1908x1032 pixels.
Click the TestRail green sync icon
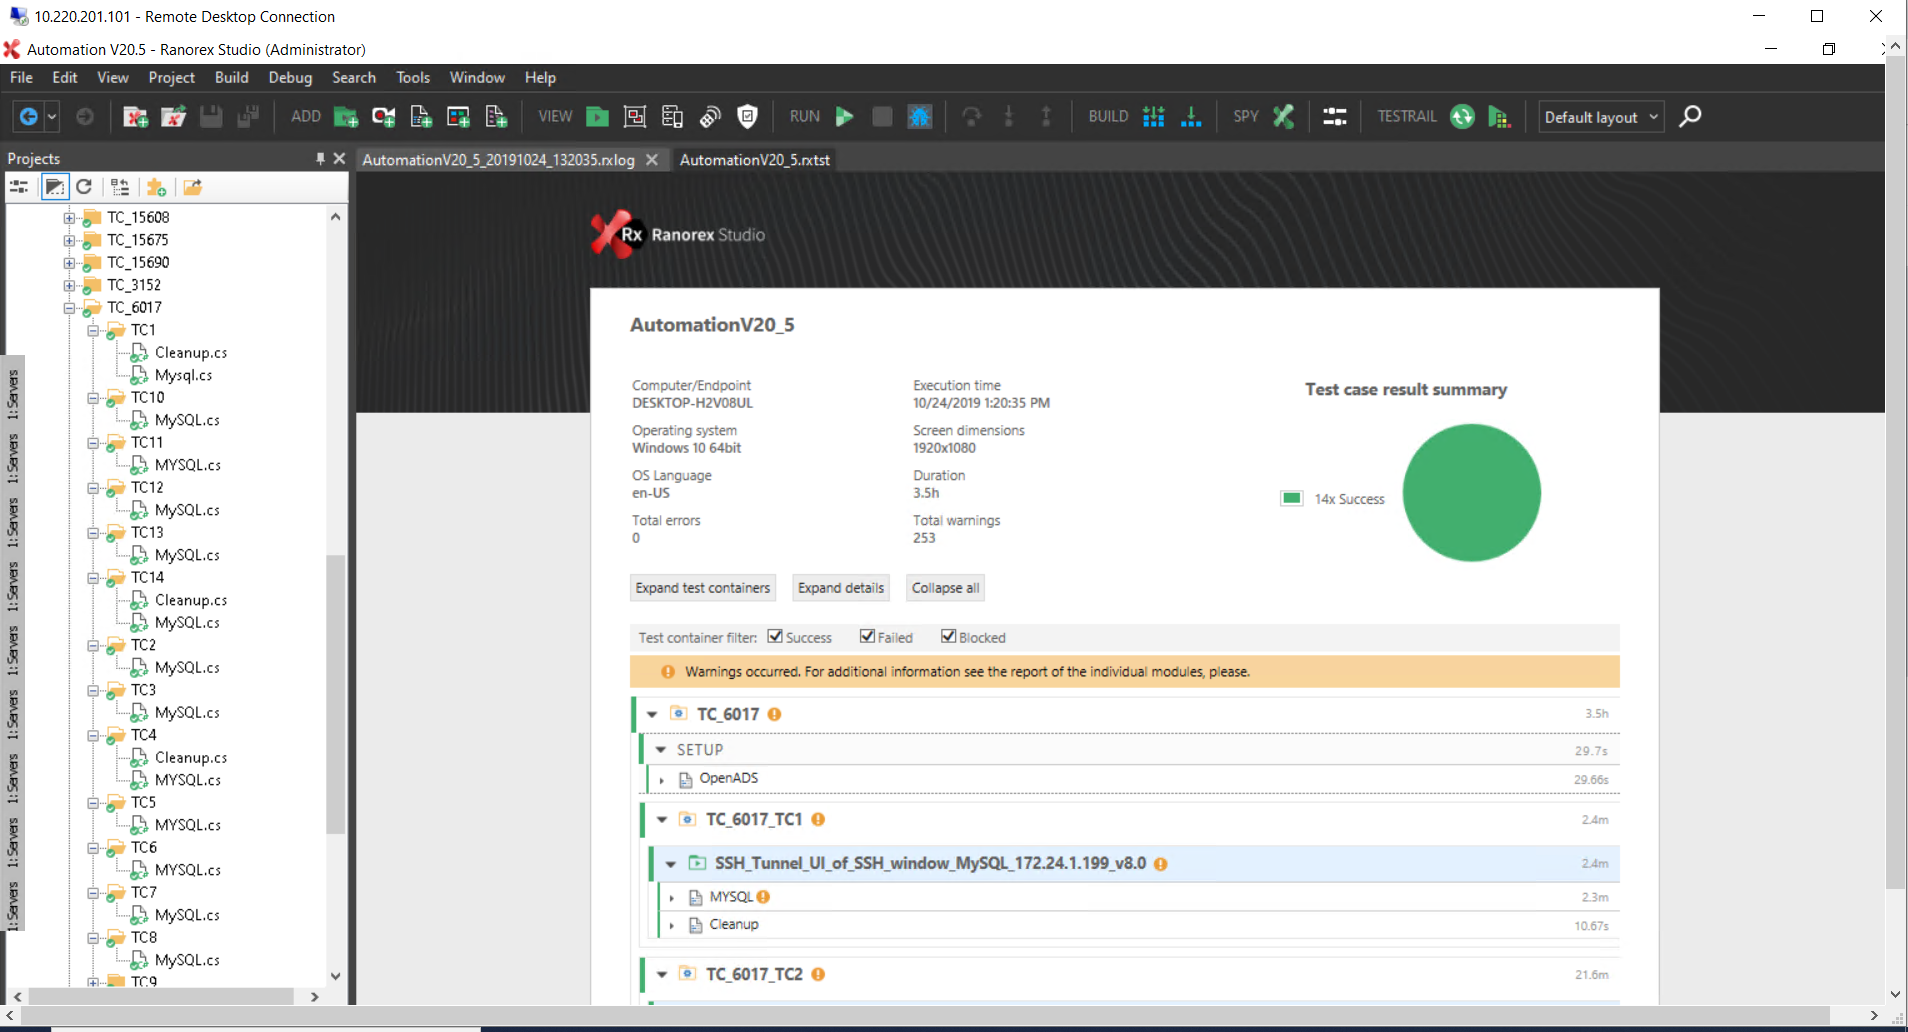click(x=1462, y=117)
